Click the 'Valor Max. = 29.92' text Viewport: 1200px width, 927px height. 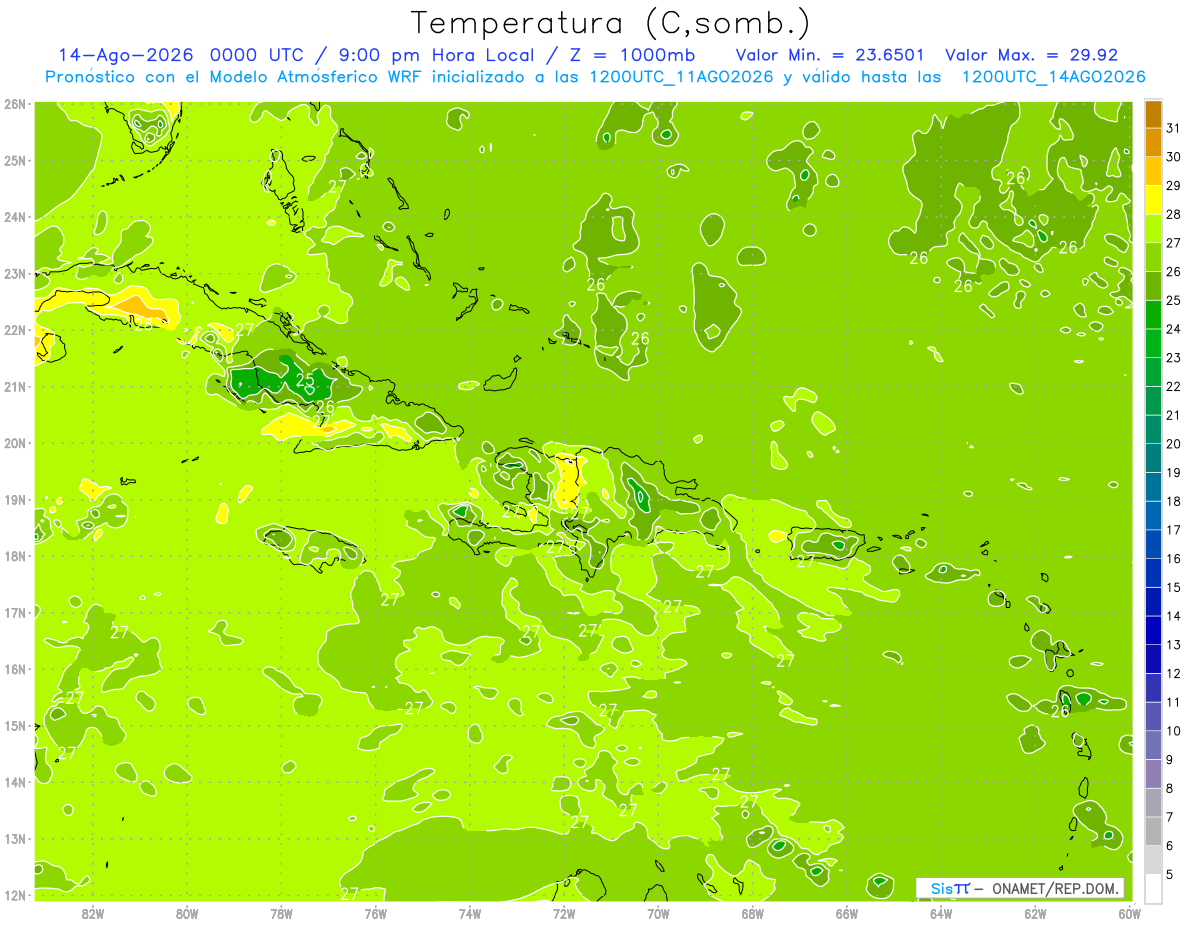tap(1031, 55)
